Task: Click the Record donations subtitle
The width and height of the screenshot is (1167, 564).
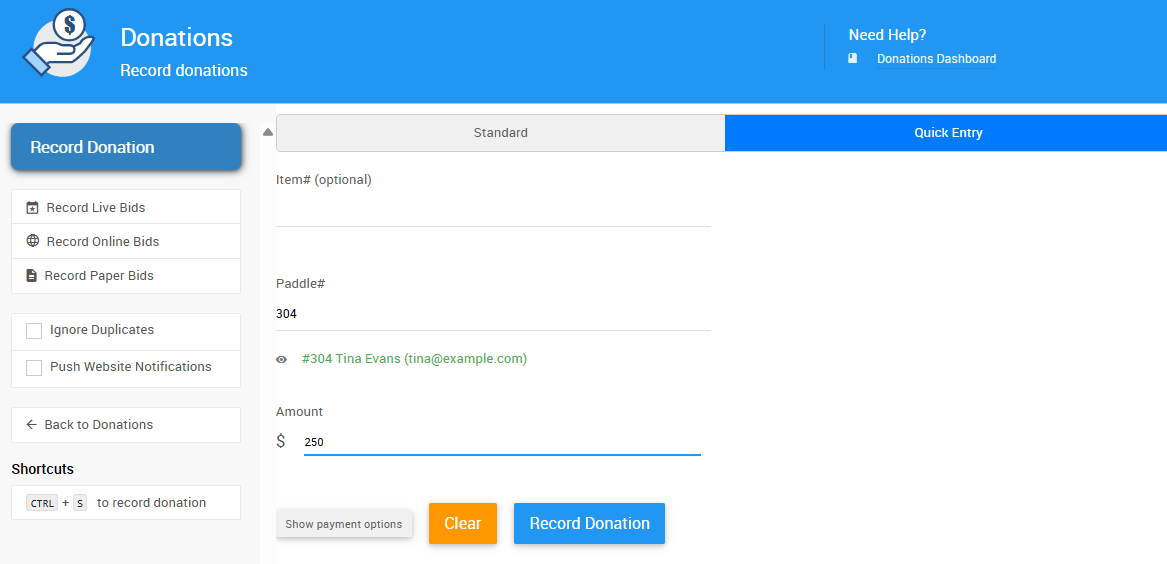Action: point(184,71)
